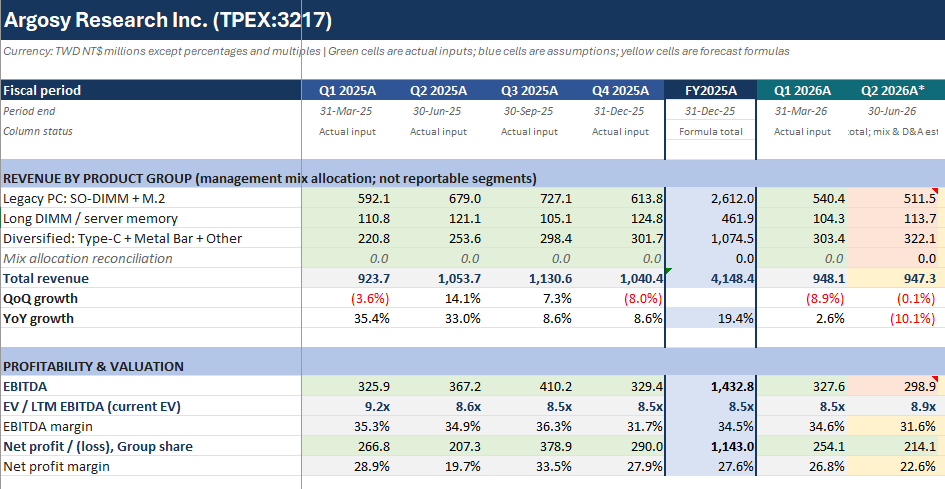945x489 pixels.
Task: Select the Q4 2025A column header
Action: 620,90
